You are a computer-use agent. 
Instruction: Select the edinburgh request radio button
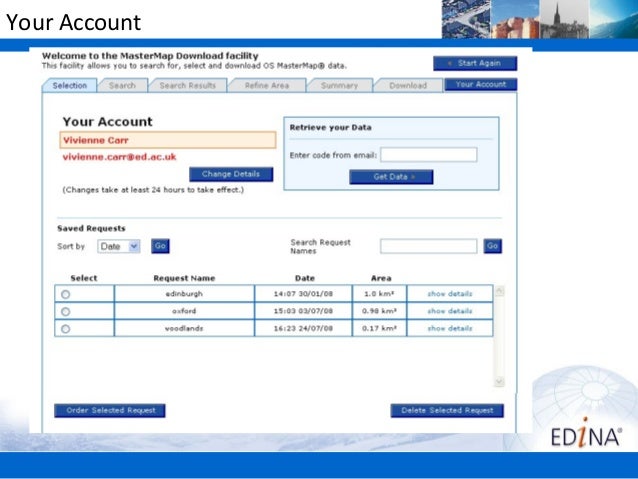(x=66, y=294)
